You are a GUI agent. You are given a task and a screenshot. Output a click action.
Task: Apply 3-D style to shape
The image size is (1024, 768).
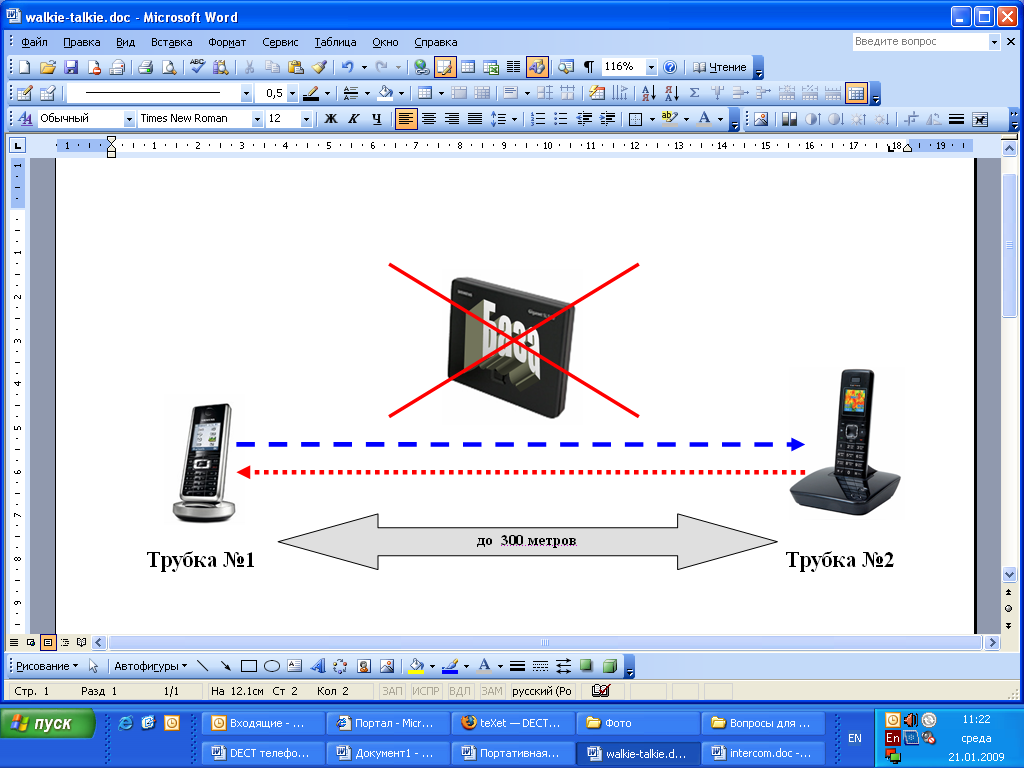[610, 666]
